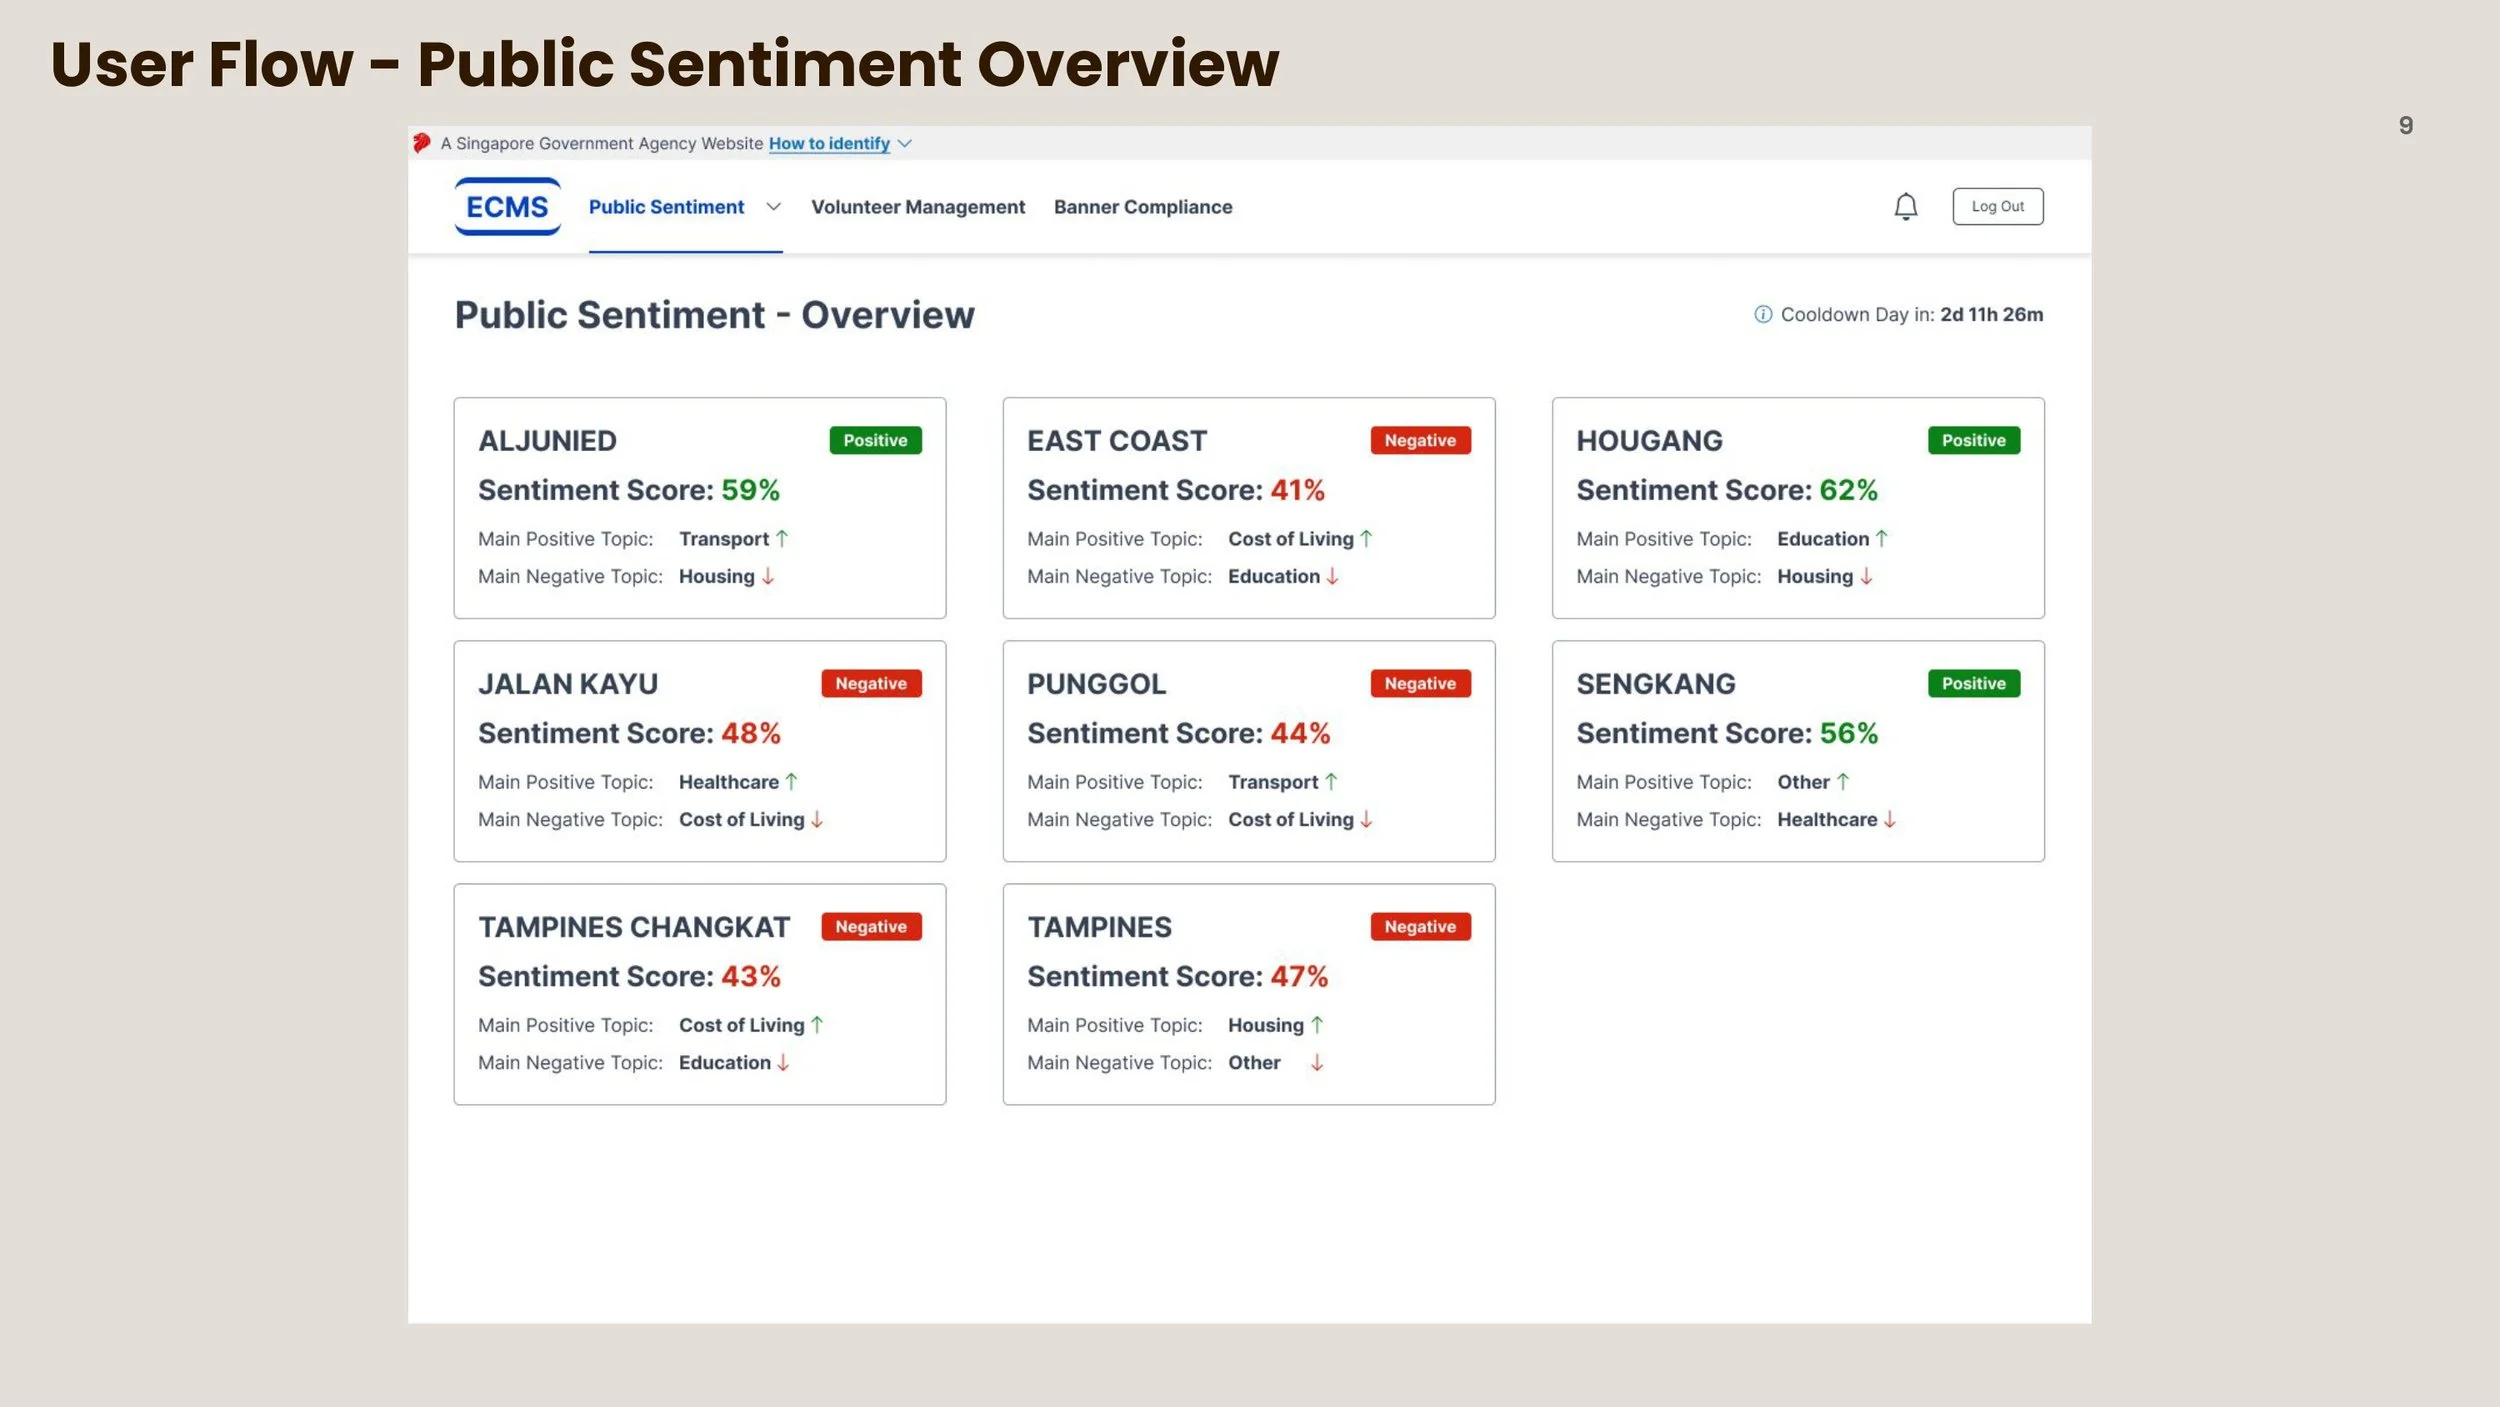Click up arrow next to Sengkang Other
The image size is (2500, 1407).
click(1842, 781)
